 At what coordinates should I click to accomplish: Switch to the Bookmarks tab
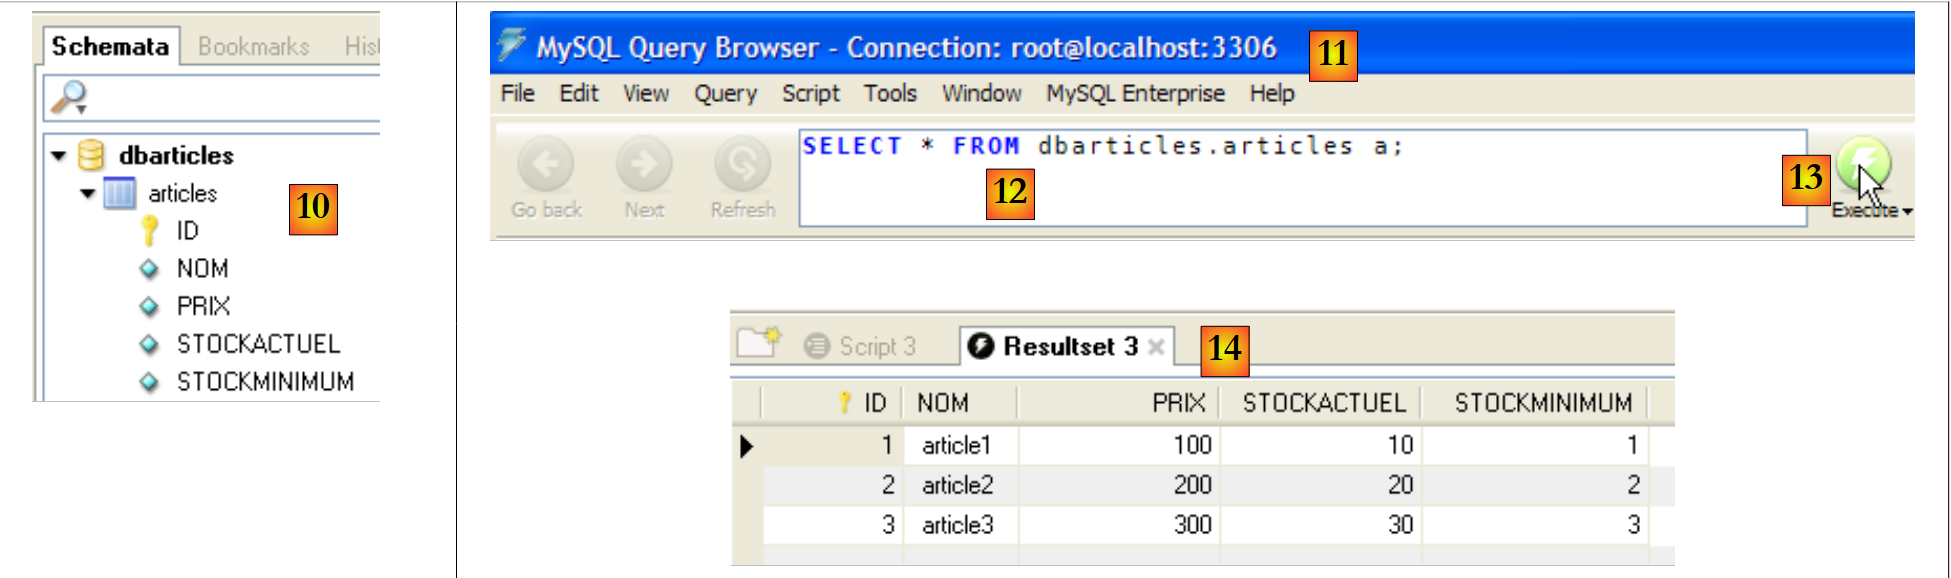pos(253,46)
